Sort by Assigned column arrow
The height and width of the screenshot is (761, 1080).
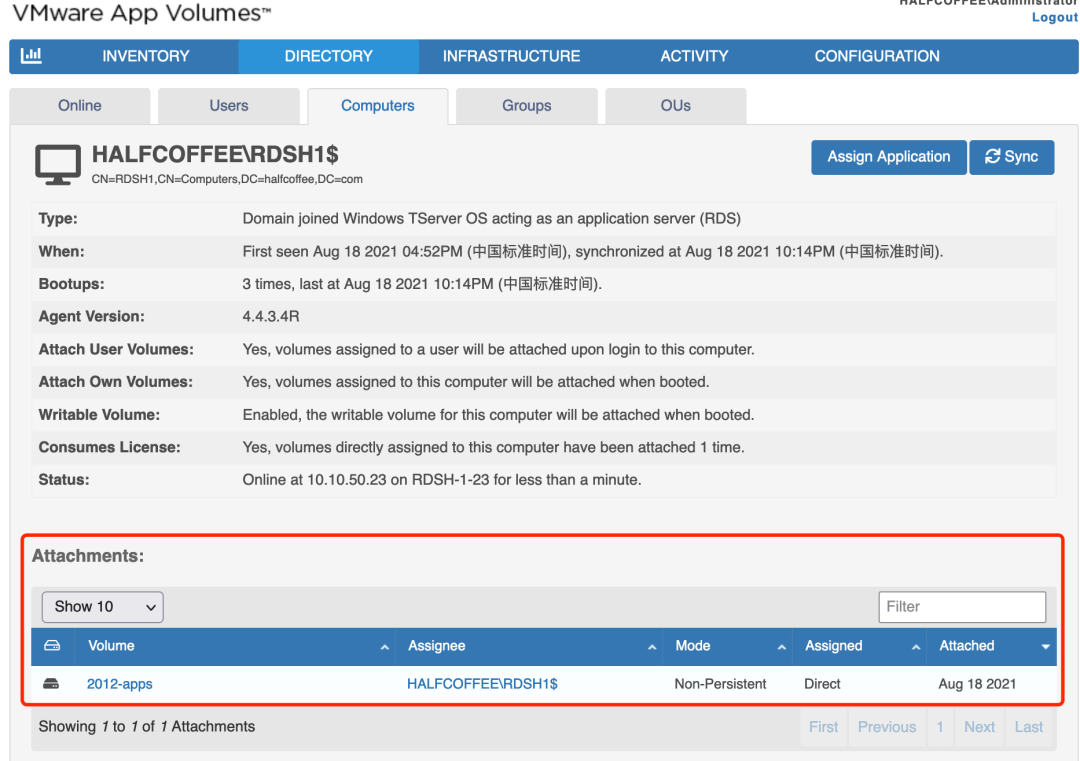click(x=915, y=647)
